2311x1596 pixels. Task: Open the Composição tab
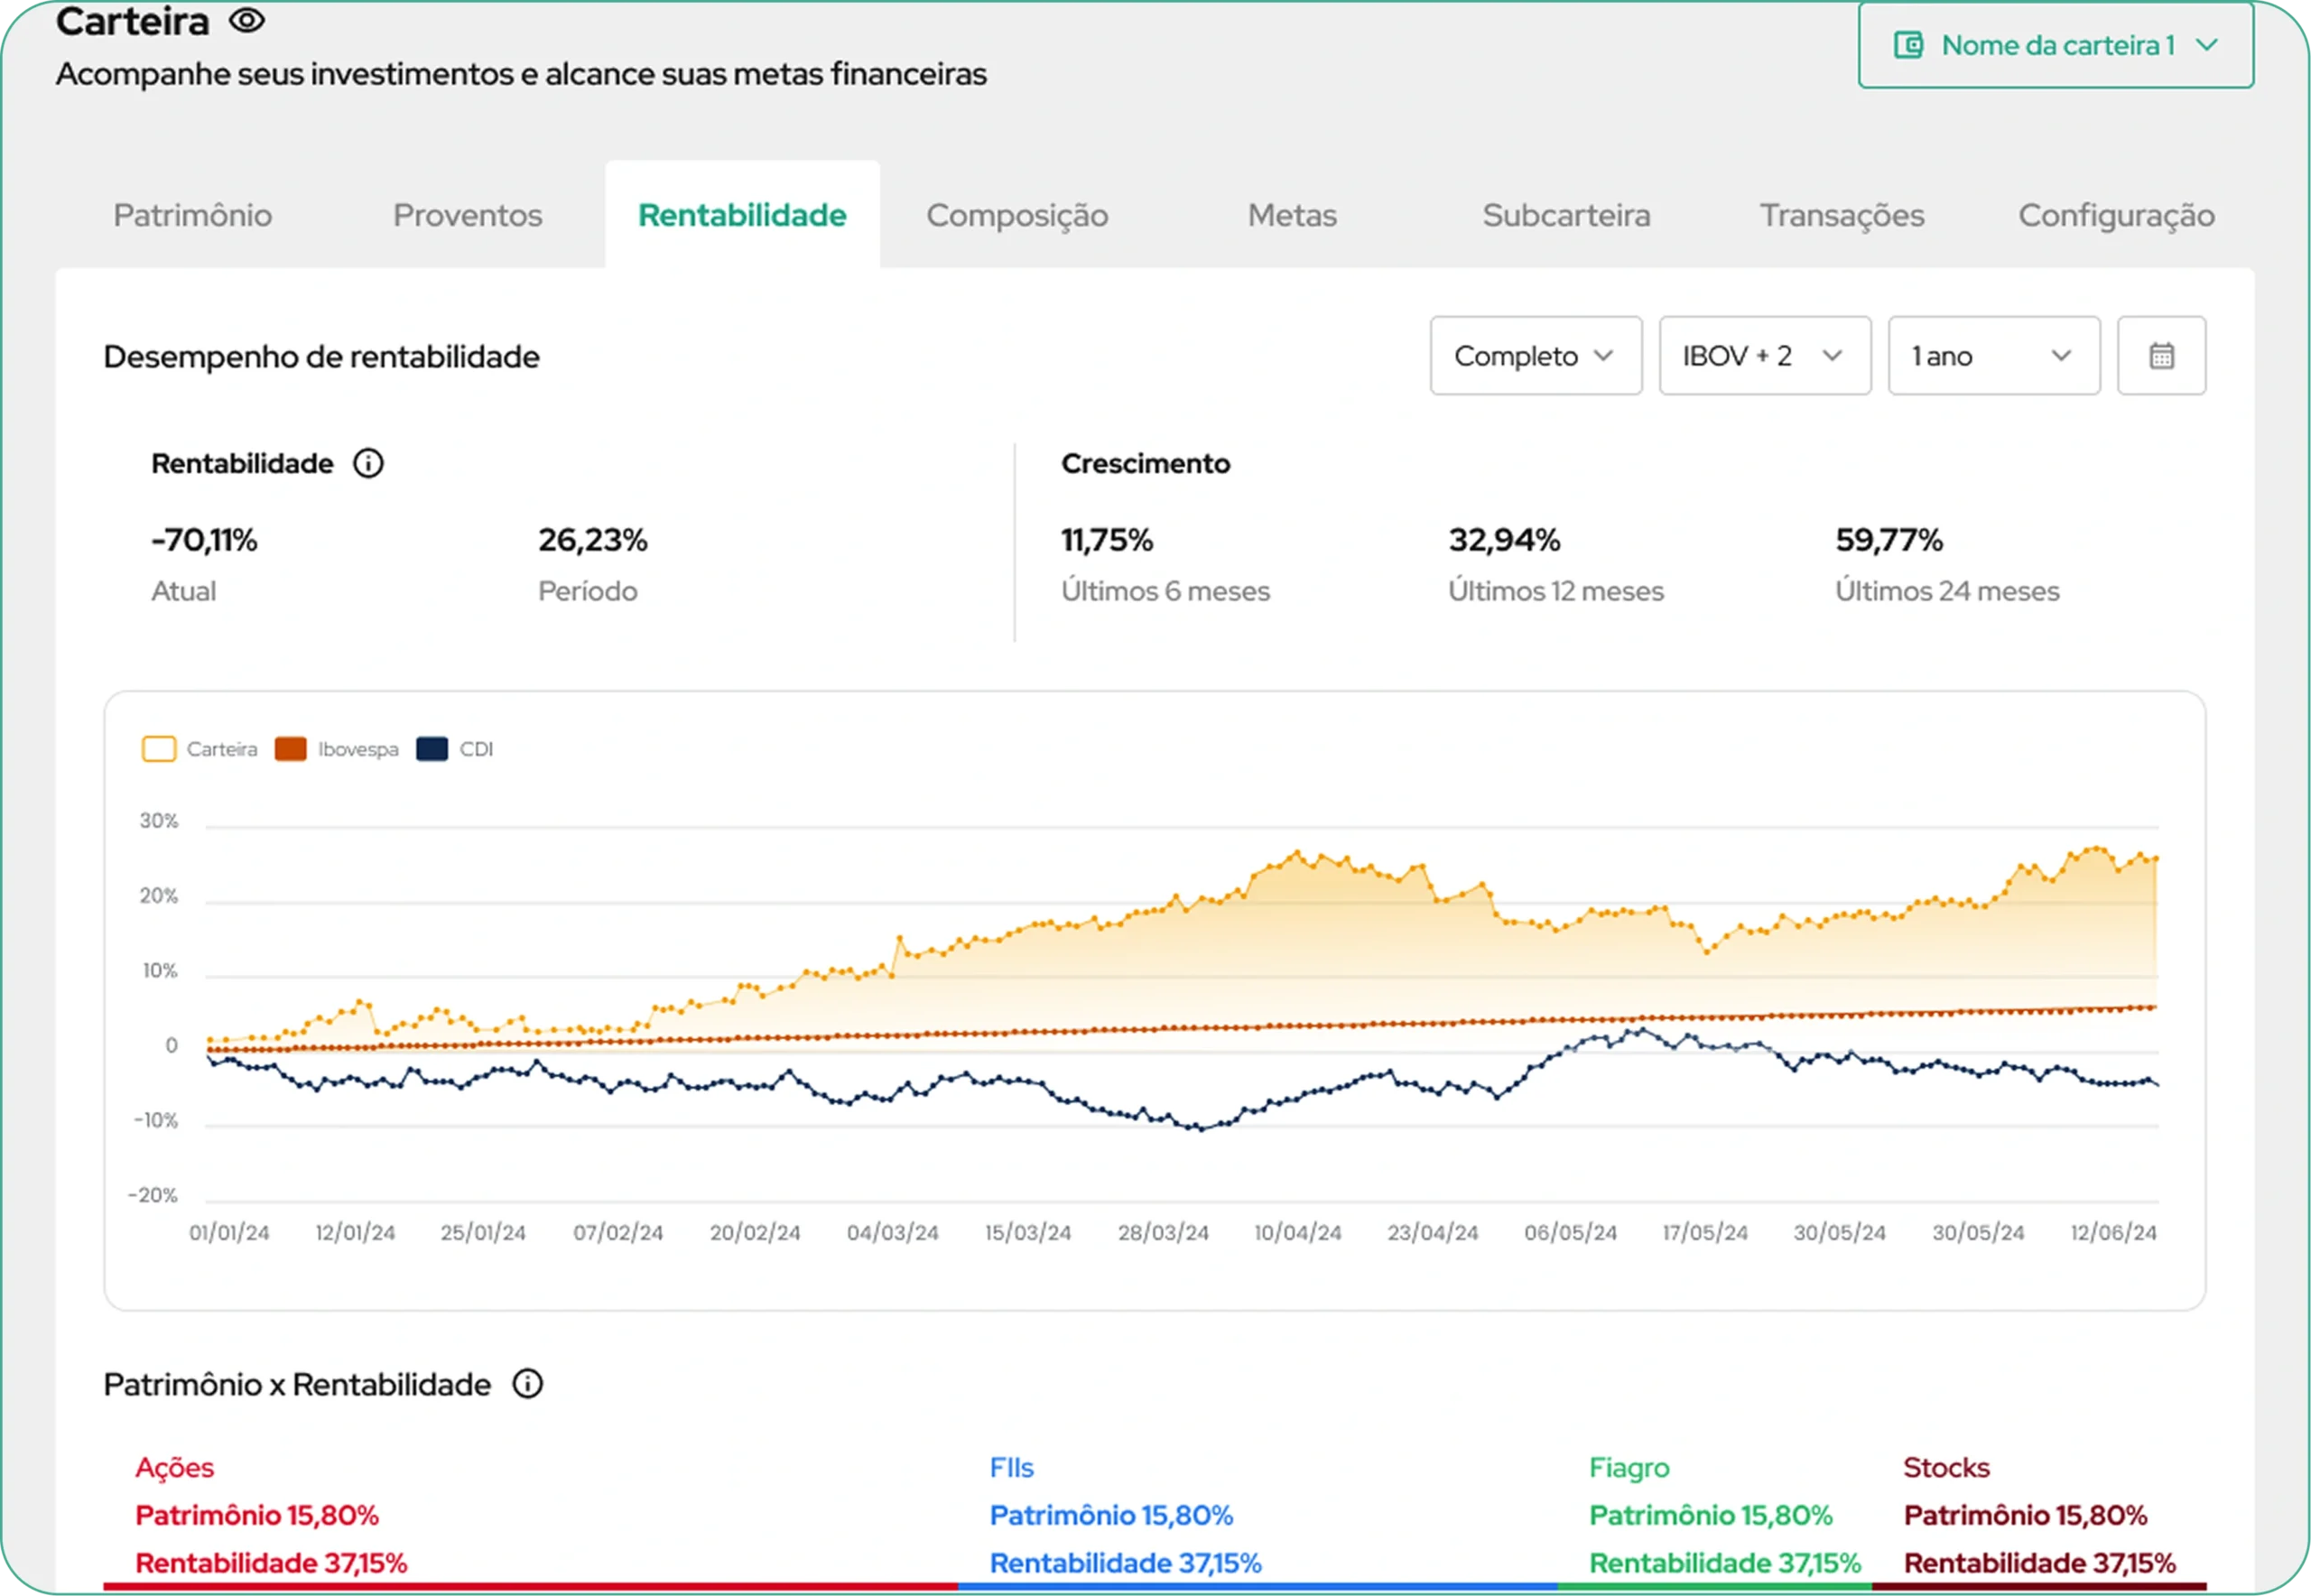coord(1017,215)
